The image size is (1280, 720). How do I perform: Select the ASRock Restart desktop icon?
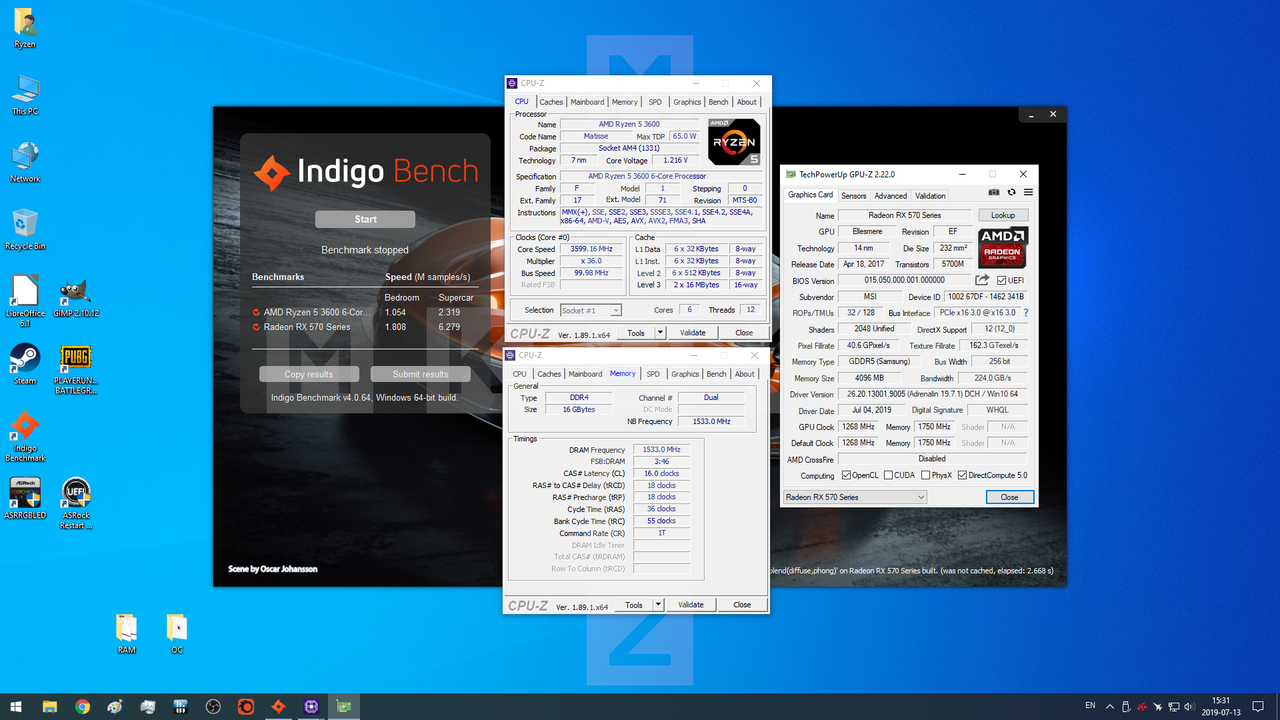(76, 503)
